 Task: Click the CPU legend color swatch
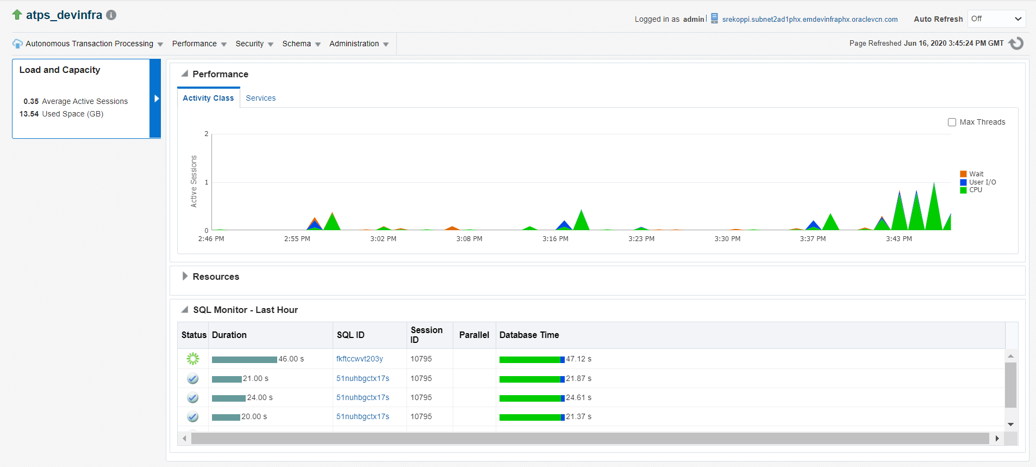click(963, 190)
